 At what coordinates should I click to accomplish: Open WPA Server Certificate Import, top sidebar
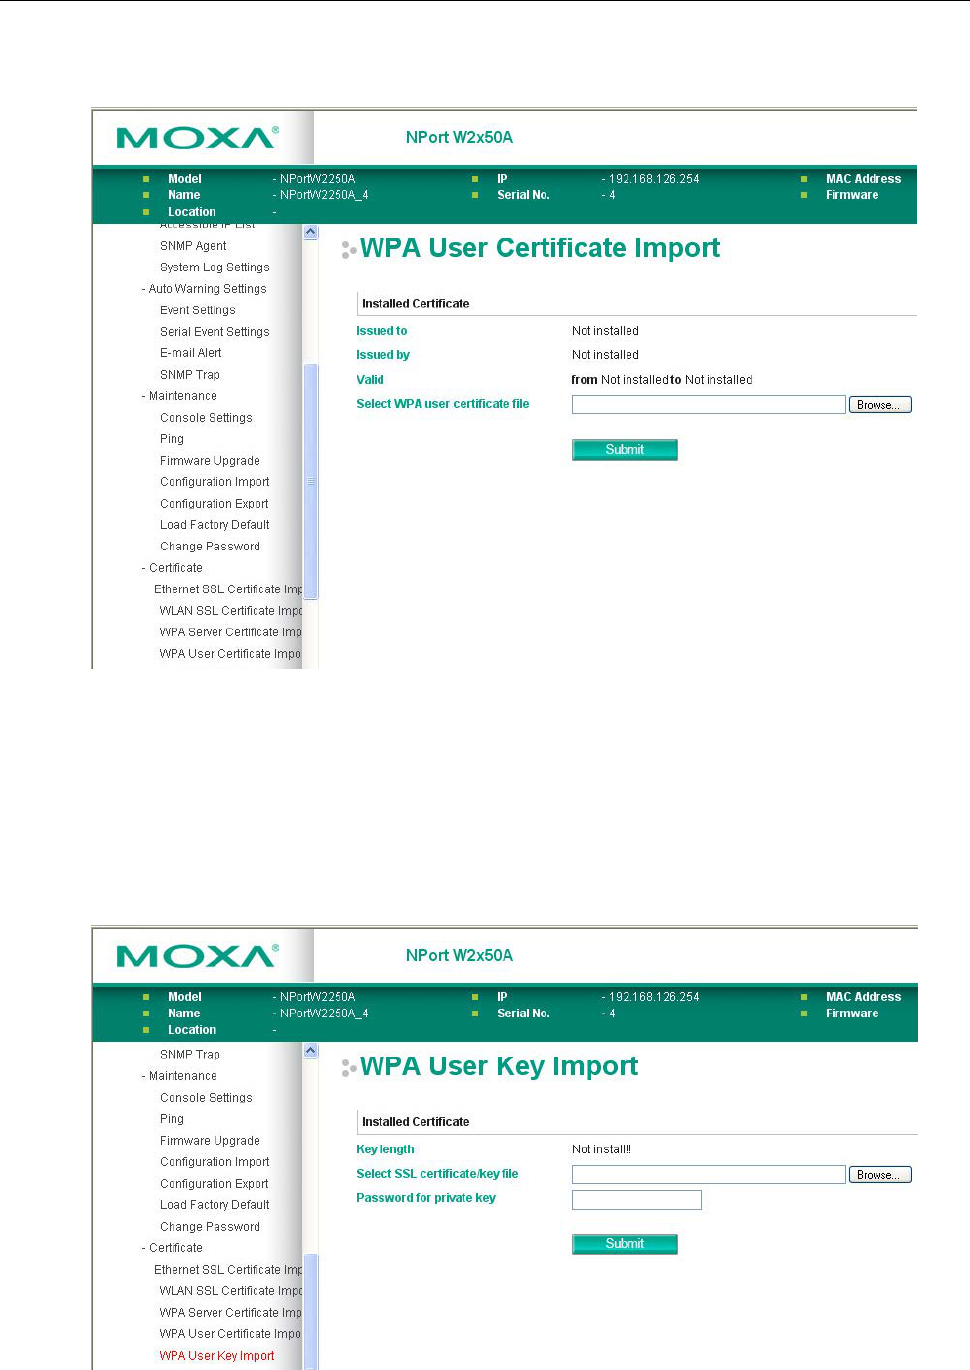[x=231, y=632]
